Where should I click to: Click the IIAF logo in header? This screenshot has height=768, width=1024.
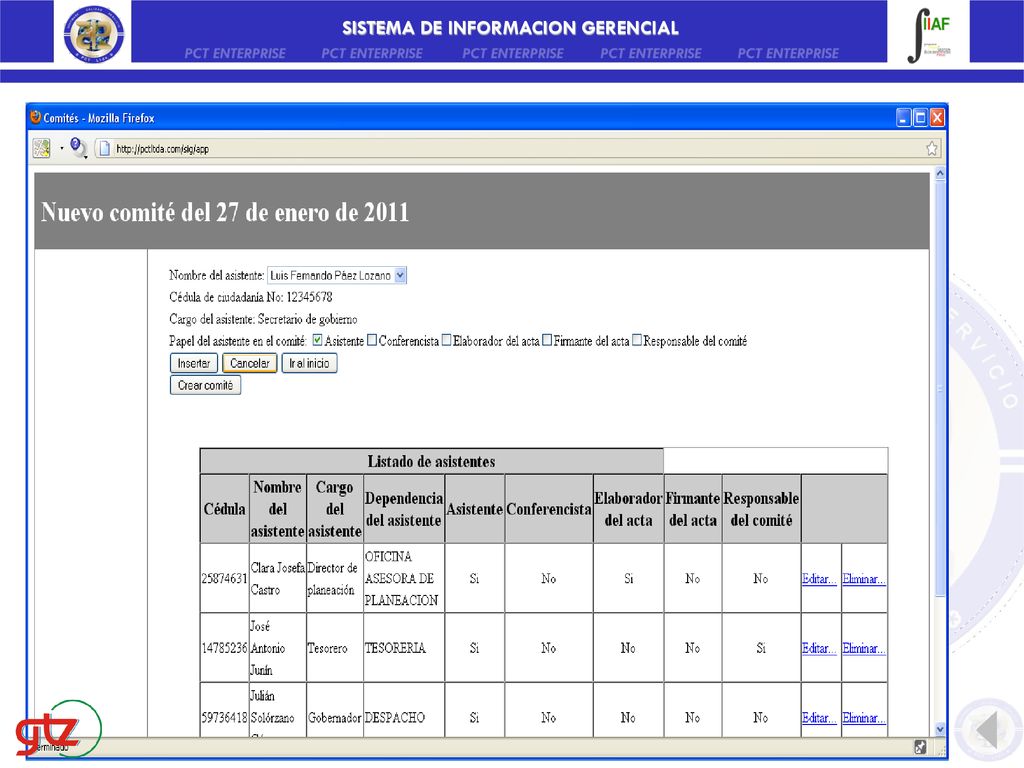tap(929, 35)
